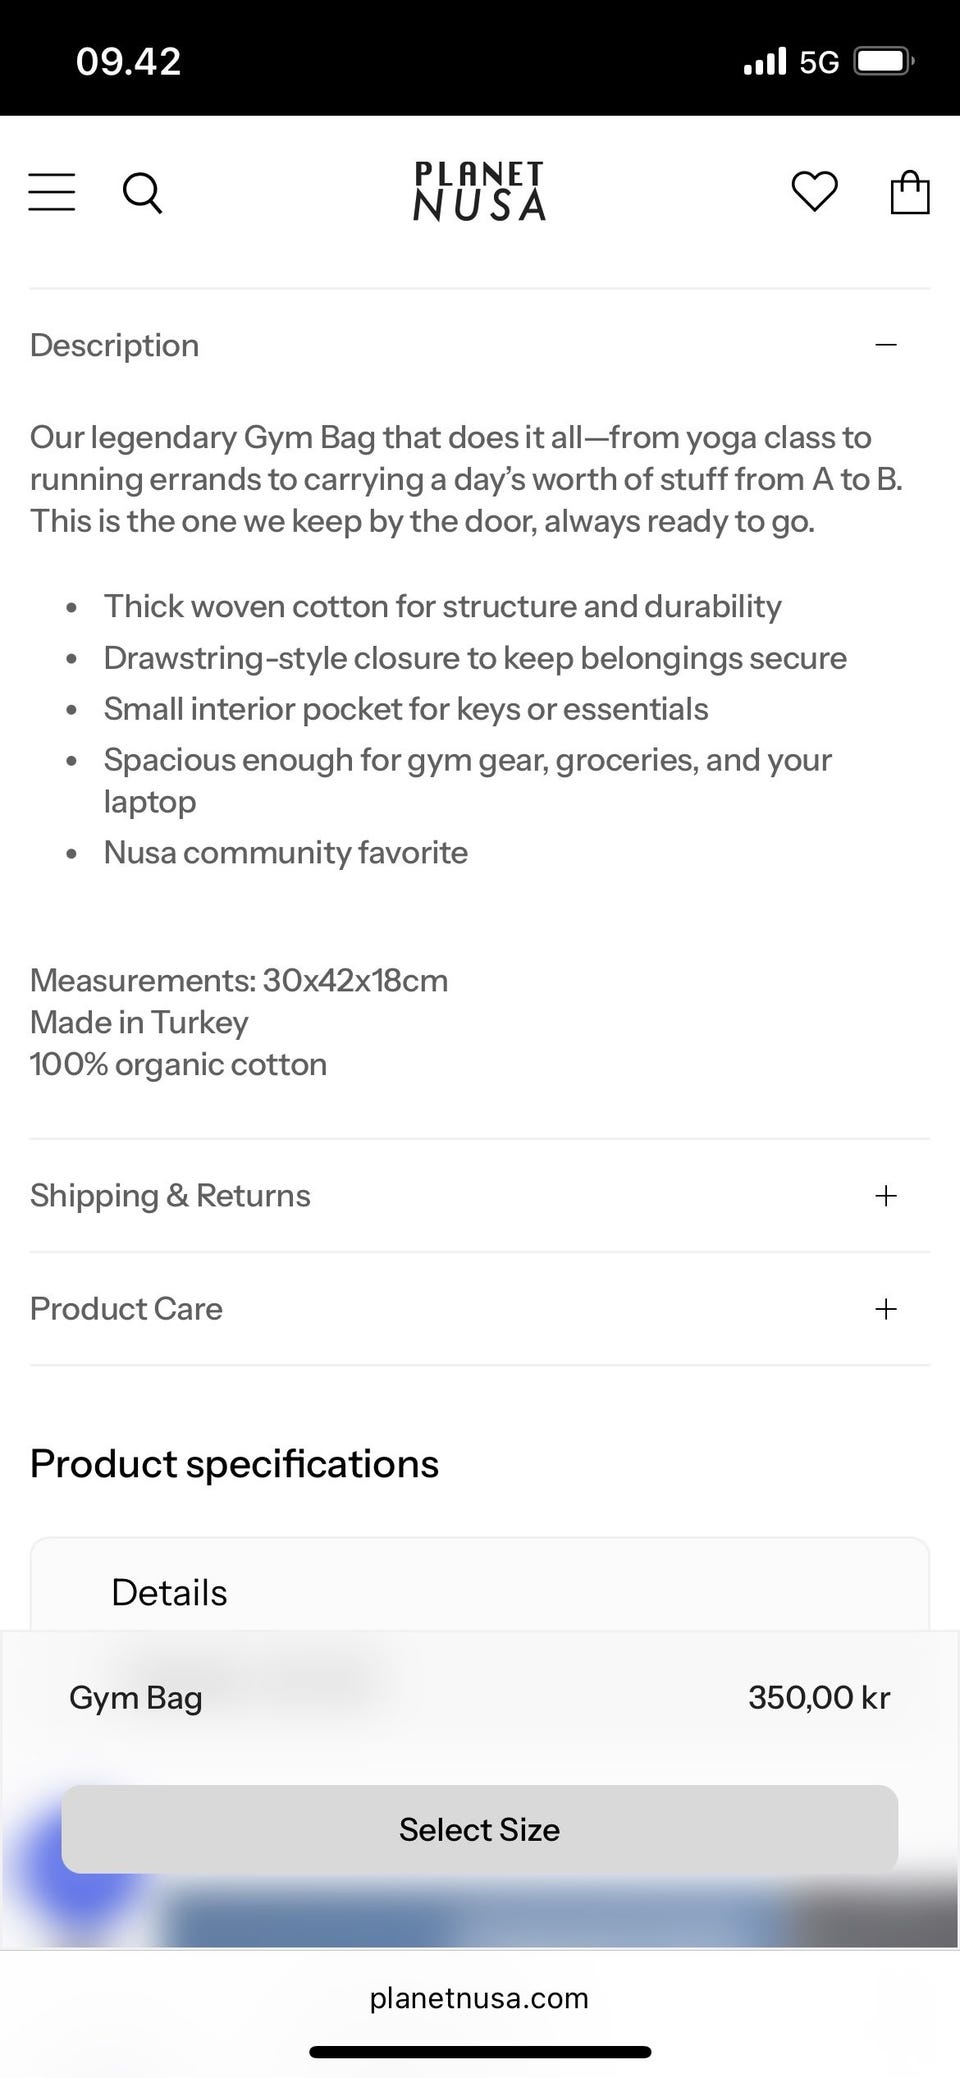Tap the planetnusa.com address bar
The image size is (960, 2078).
click(479, 1998)
